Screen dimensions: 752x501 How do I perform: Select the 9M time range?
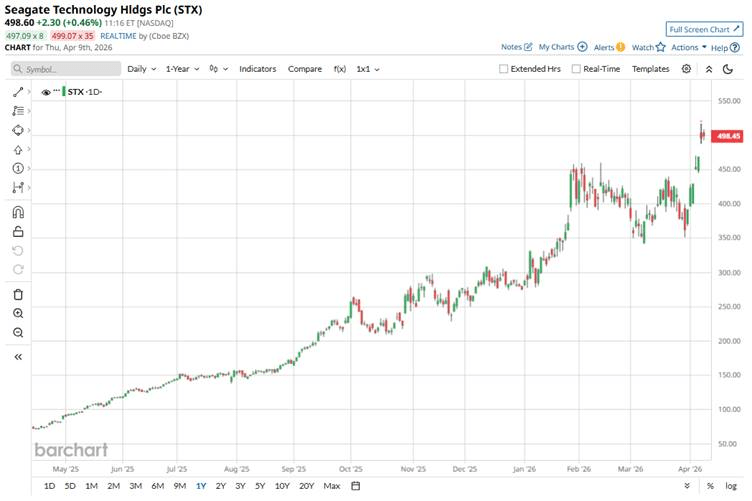click(x=179, y=486)
